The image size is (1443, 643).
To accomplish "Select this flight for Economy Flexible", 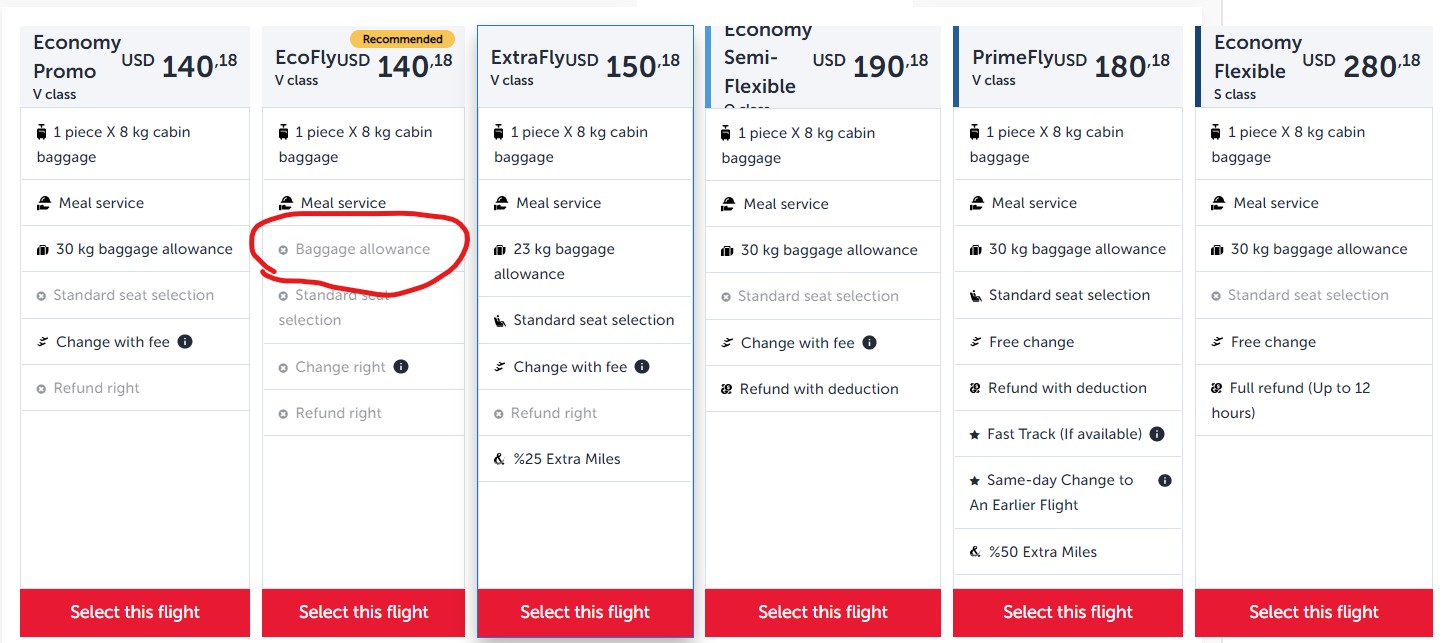I will tap(1313, 612).
